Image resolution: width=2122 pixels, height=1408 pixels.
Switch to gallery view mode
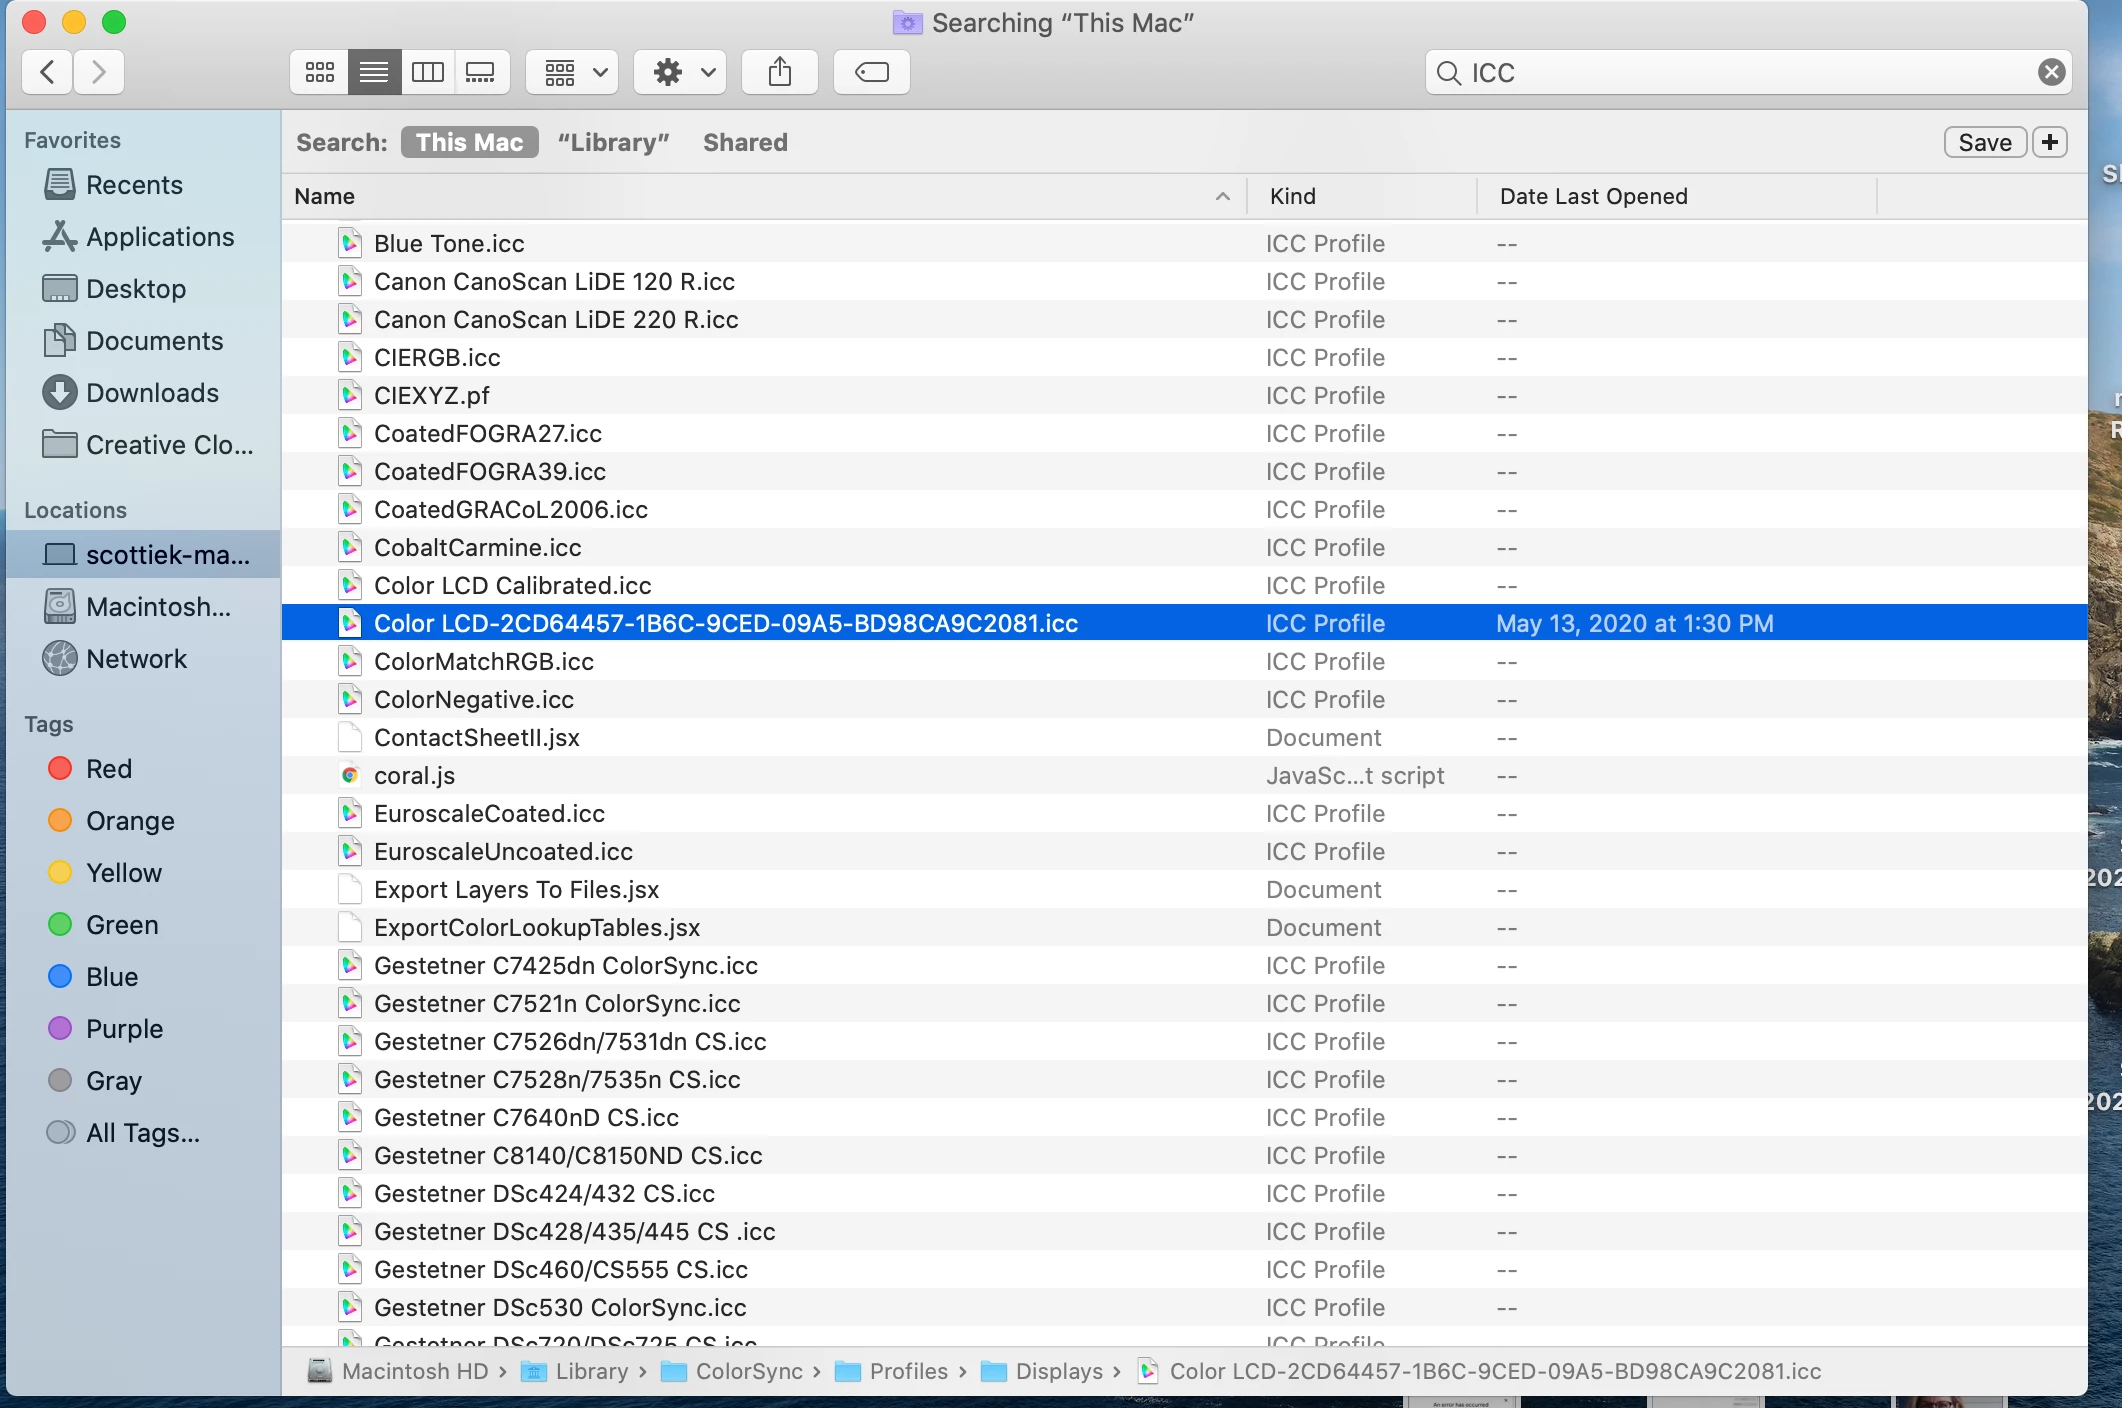(x=481, y=72)
